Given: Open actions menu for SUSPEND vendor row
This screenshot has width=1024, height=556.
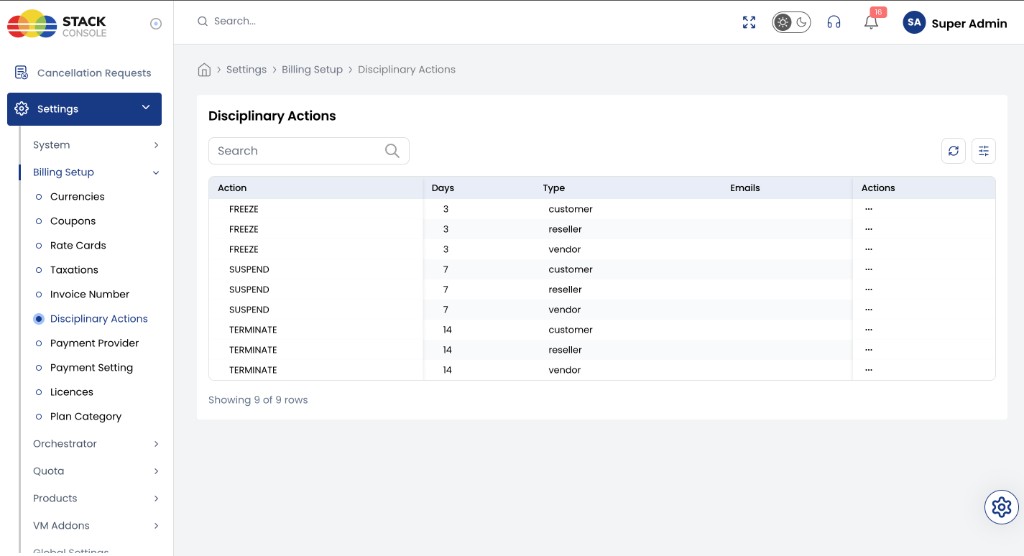Looking at the screenshot, I should tap(869, 310).
